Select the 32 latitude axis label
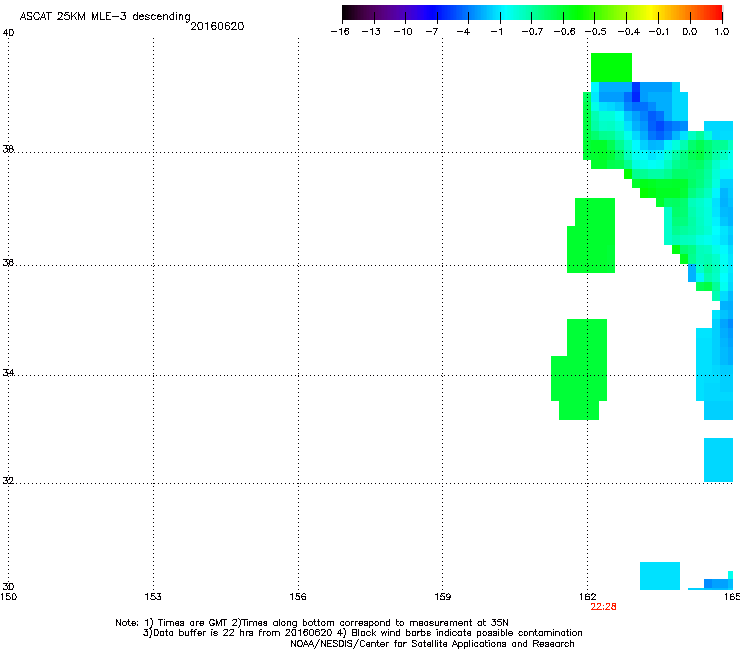This screenshot has height=650, width=740. (x=8, y=481)
